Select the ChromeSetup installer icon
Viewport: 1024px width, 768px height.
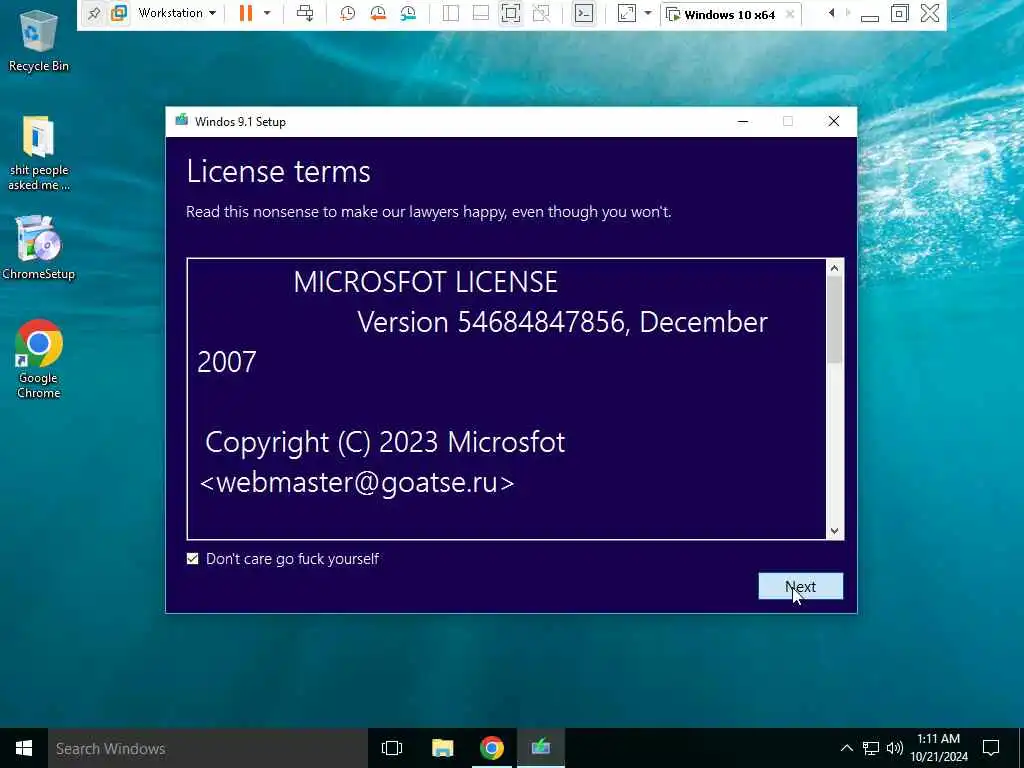39,248
